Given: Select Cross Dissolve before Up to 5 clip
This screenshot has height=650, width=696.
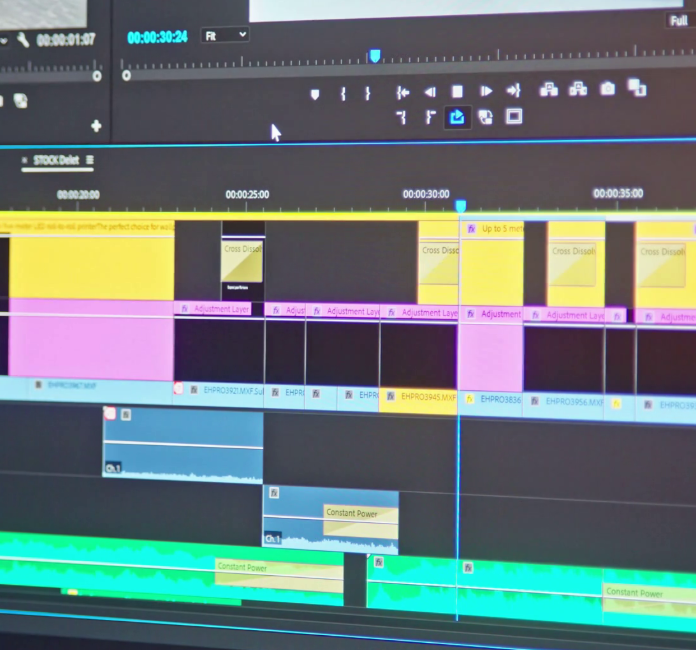Looking at the screenshot, I should (439, 263).
